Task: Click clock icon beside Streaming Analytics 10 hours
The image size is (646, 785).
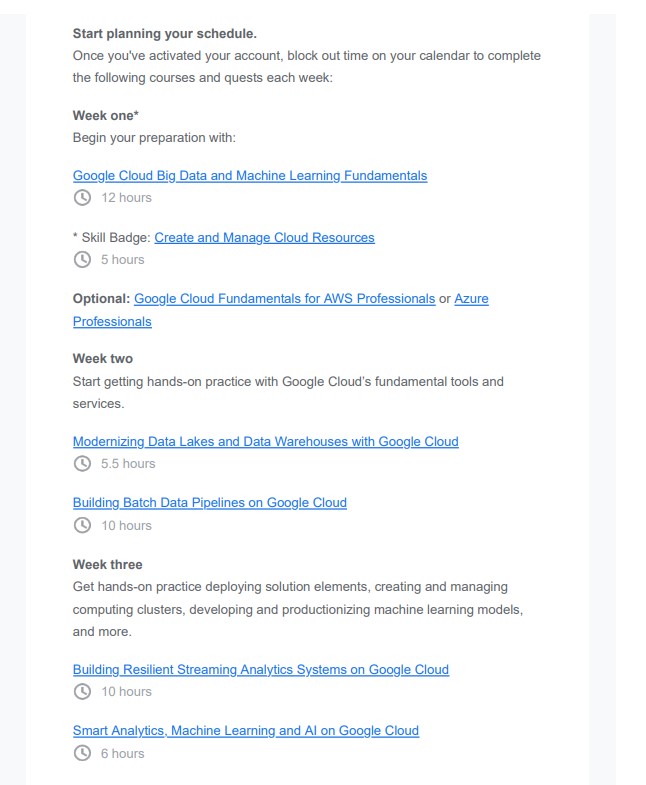Action: pos(83,692)
